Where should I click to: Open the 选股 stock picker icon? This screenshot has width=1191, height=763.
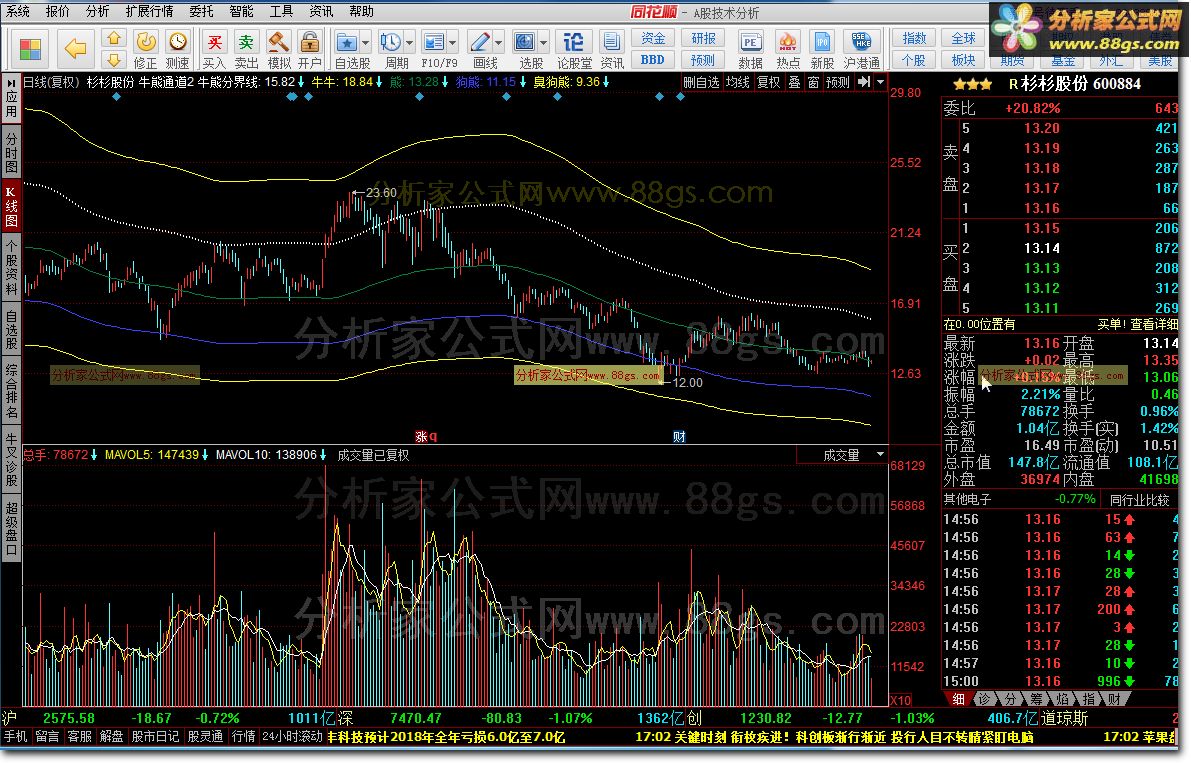(x=524, y=43)
